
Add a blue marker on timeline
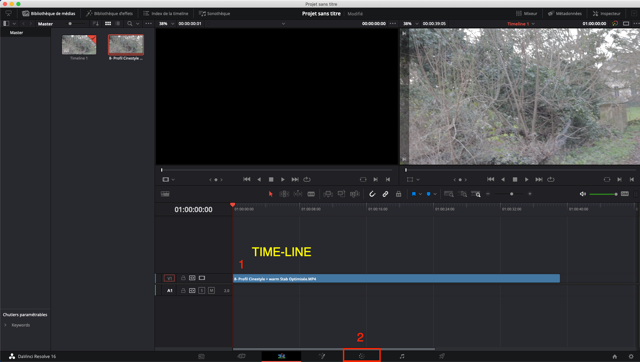(x=428, y=194)
